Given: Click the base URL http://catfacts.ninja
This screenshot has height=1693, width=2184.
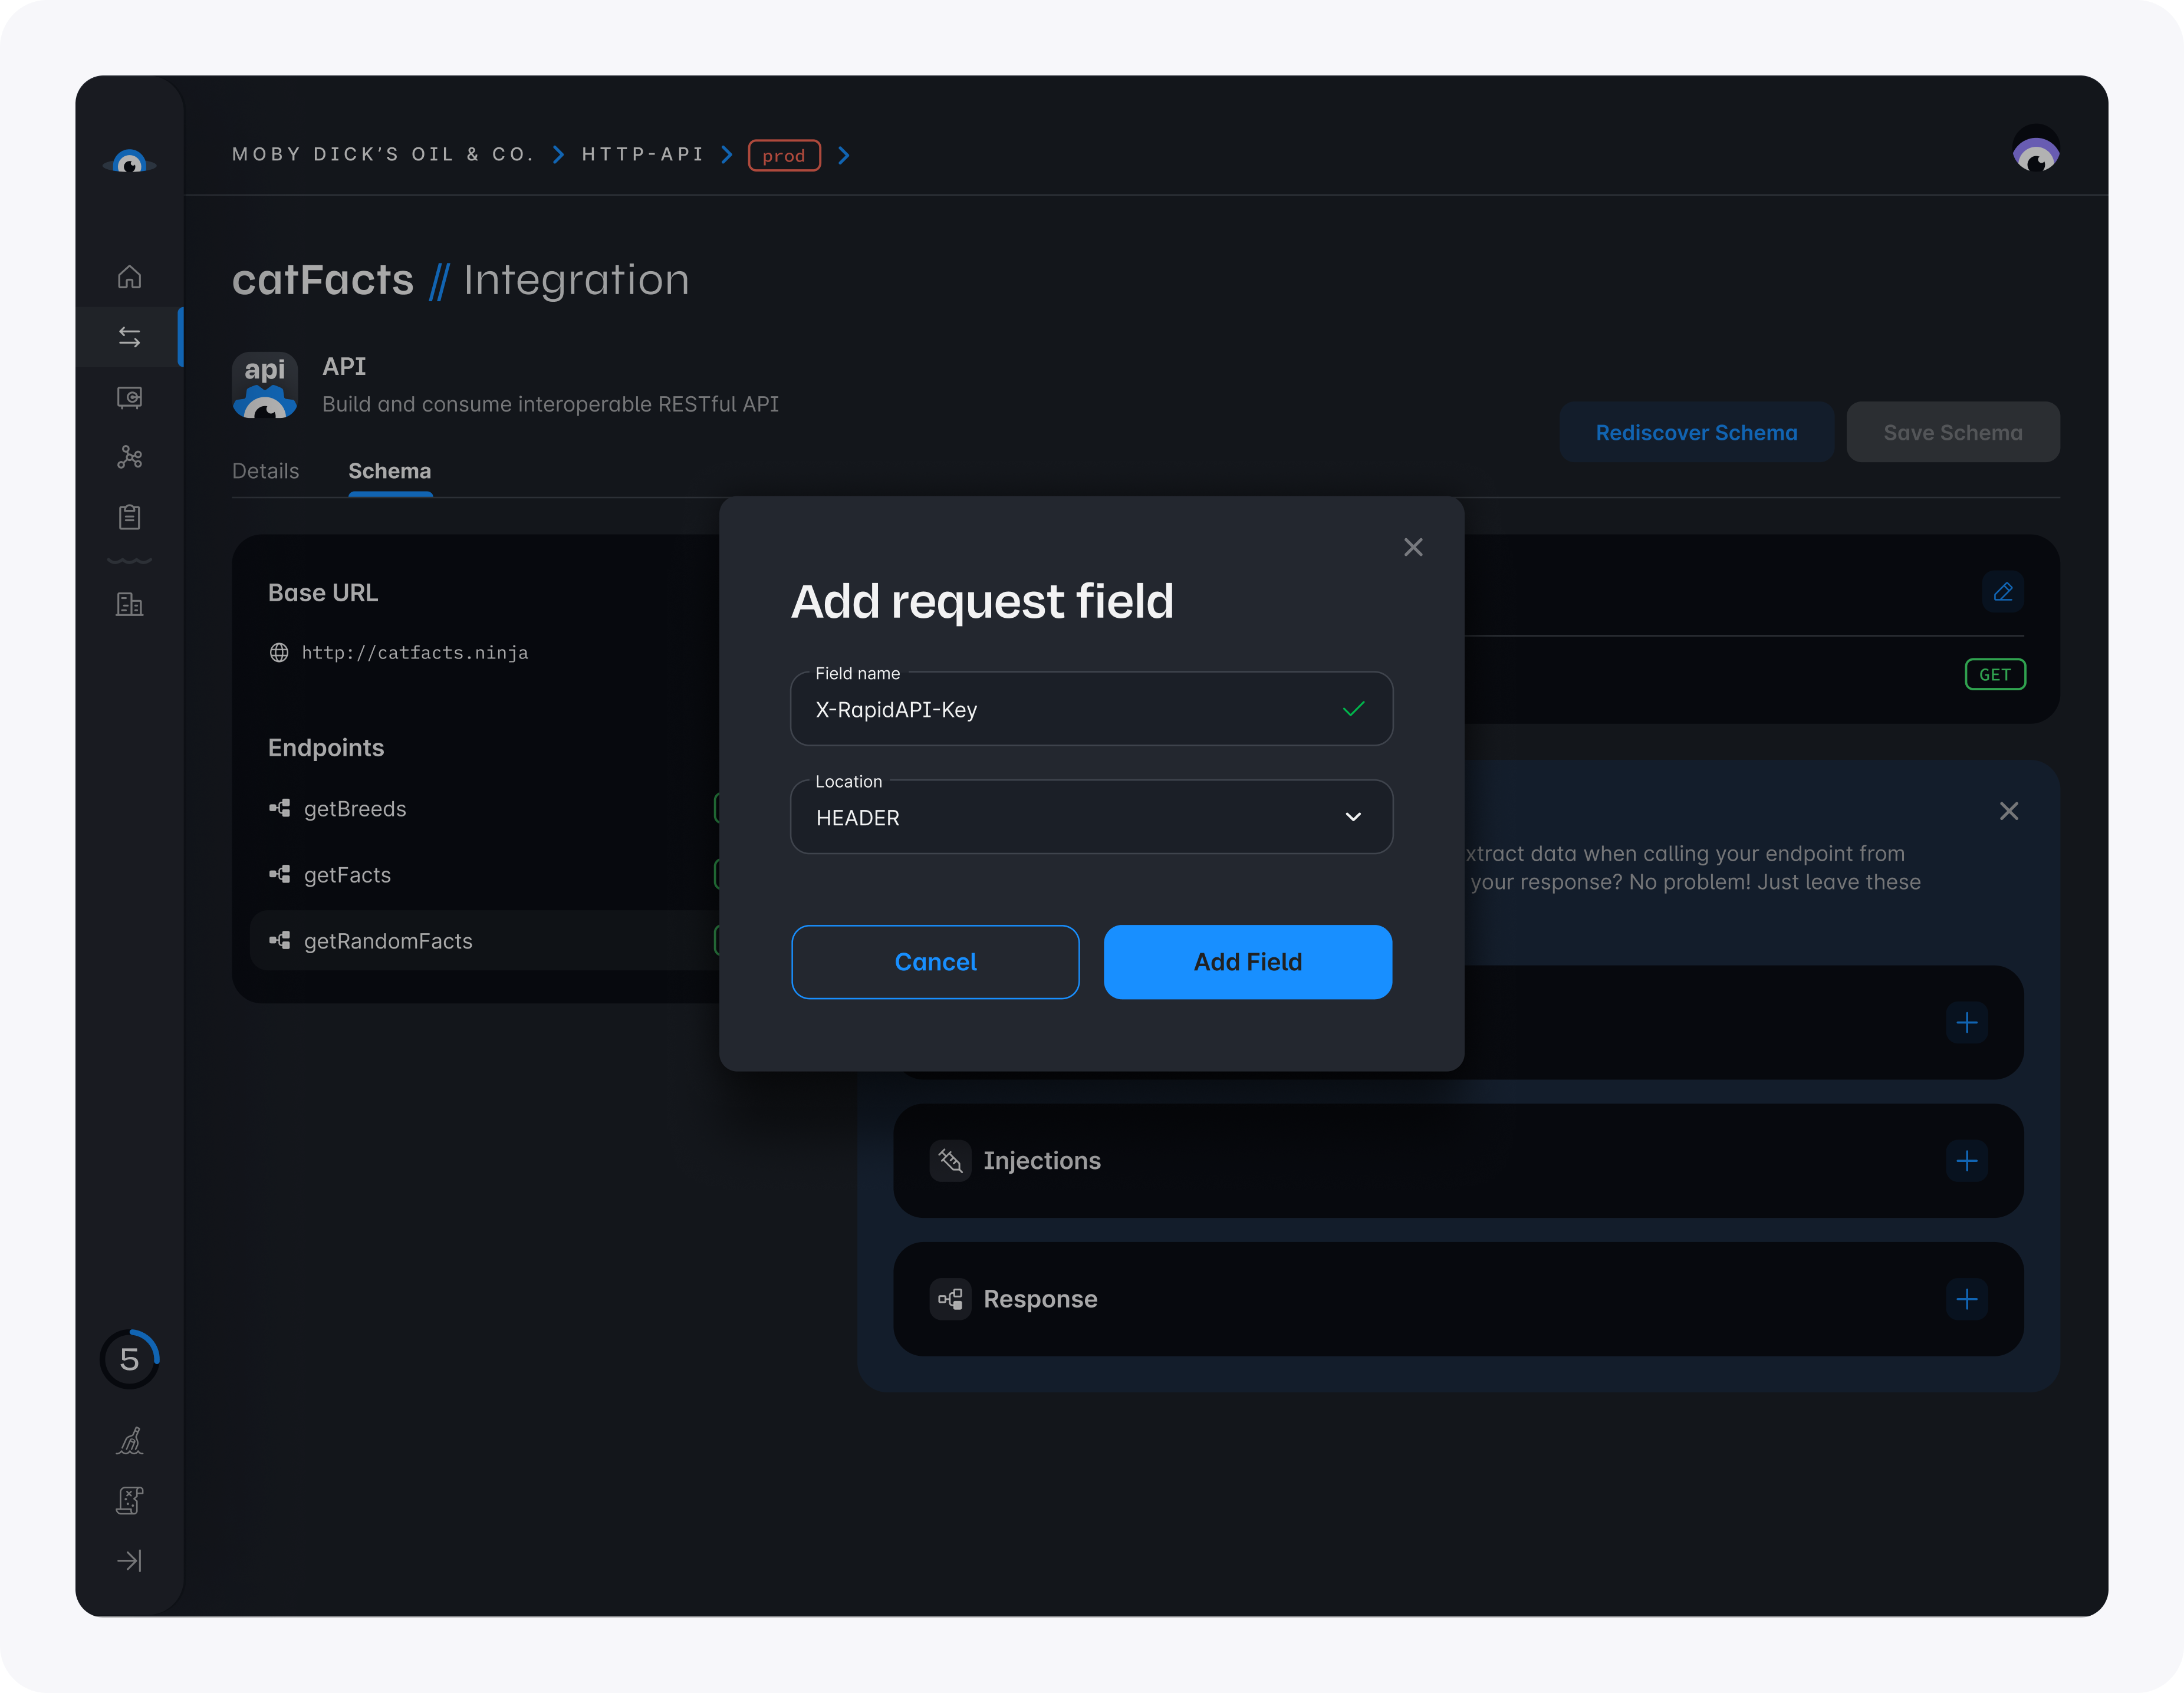Looking at the screenshot, I should 415,652.
